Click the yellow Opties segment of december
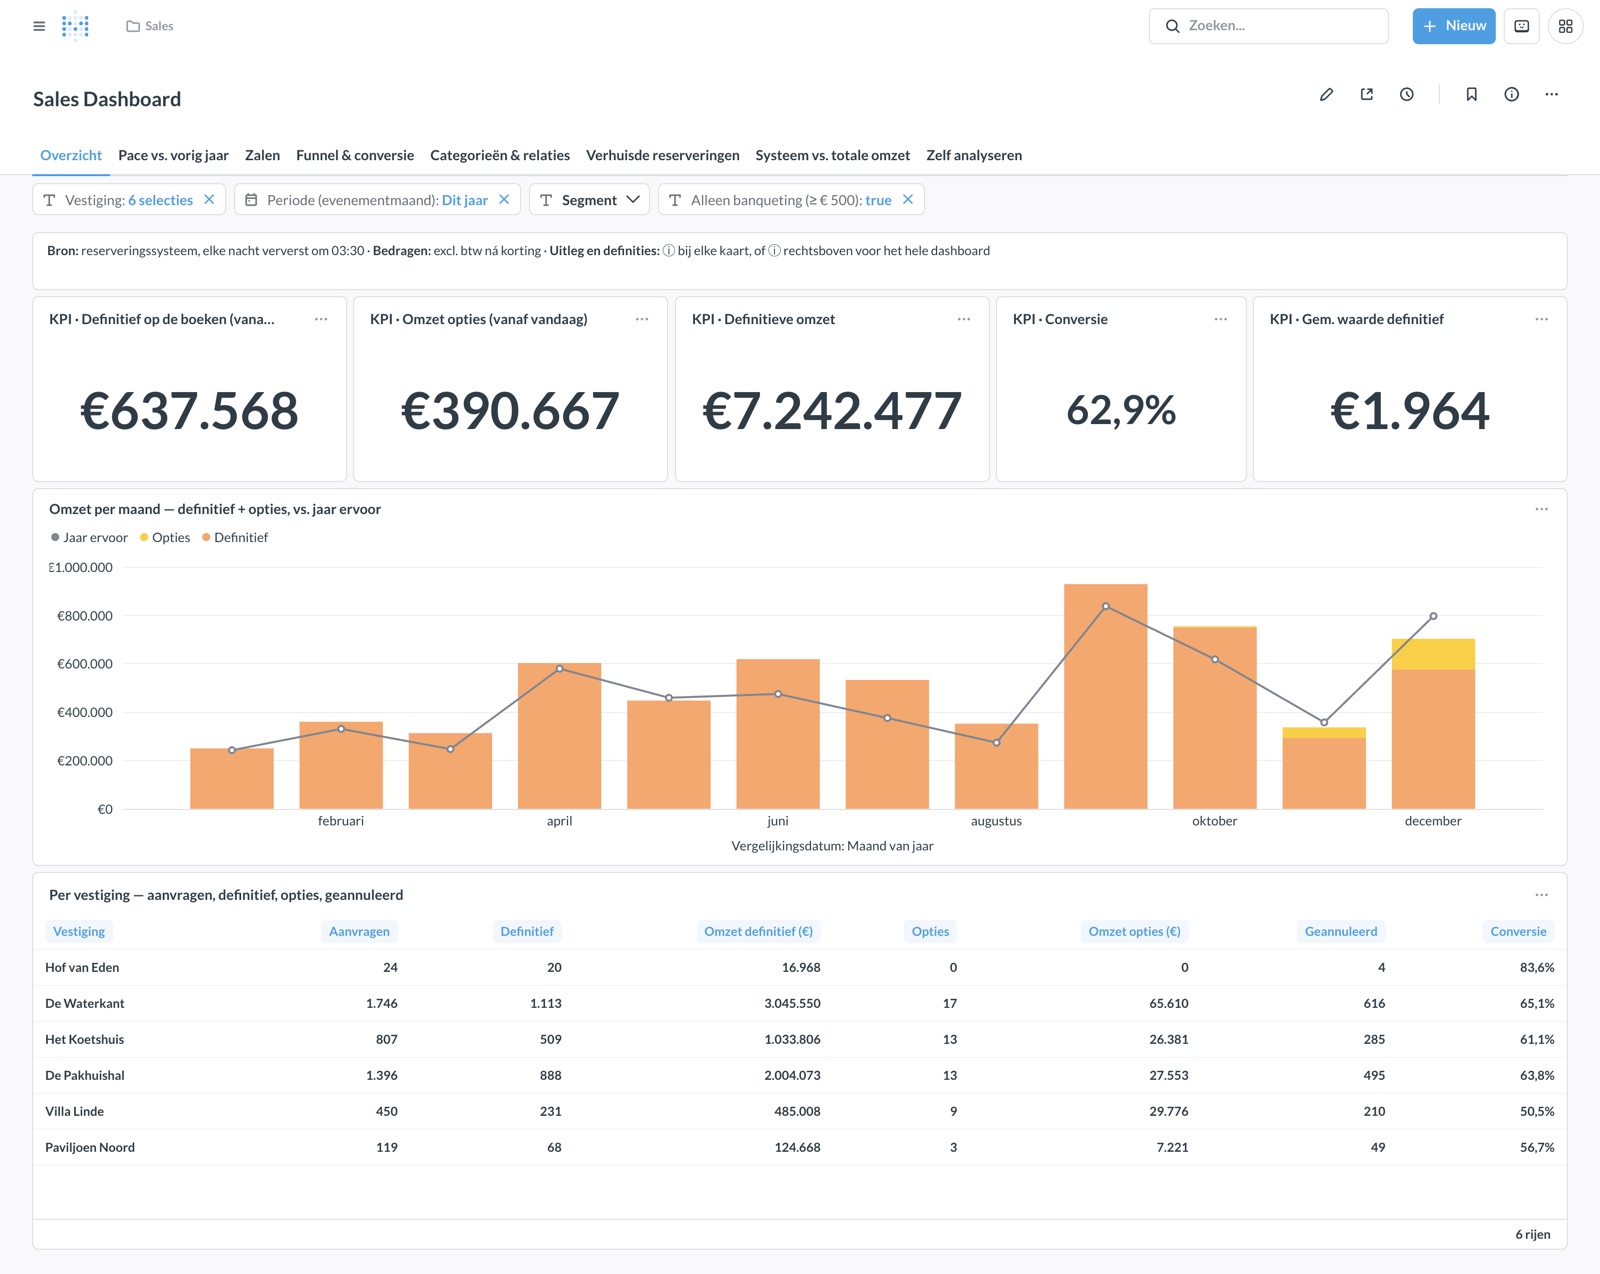The width and height of the screenshot is (1600, 1274). pos(1433,654)
